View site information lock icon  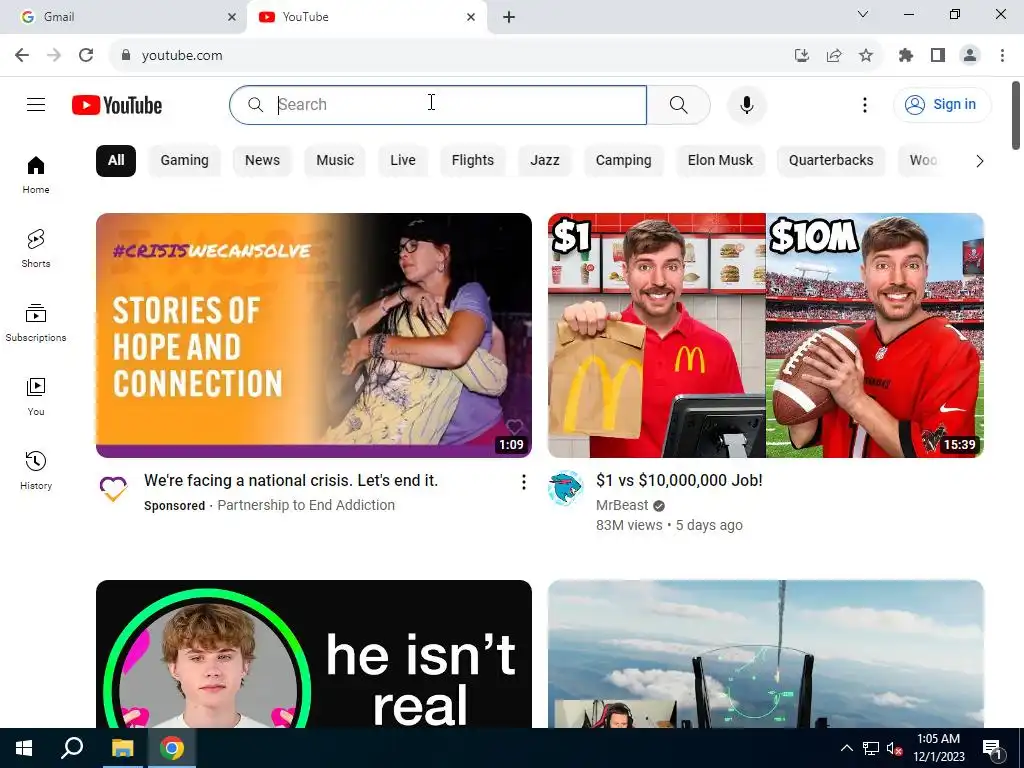126,55
